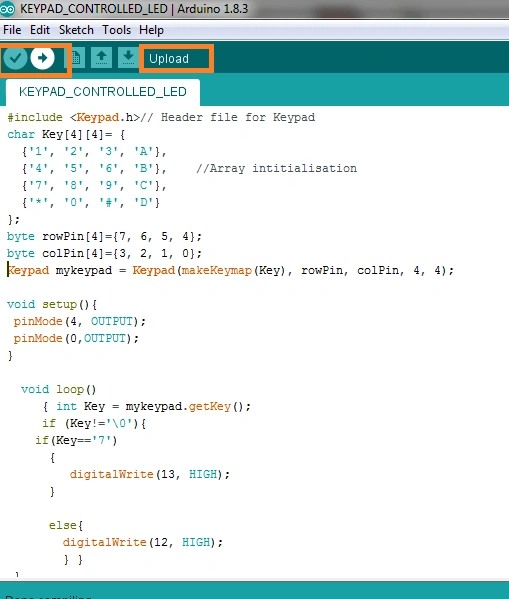Click the 'pinMode(0,OUTPUT);' line
This screenshot has width=509, height=599.
click(76, 338)
